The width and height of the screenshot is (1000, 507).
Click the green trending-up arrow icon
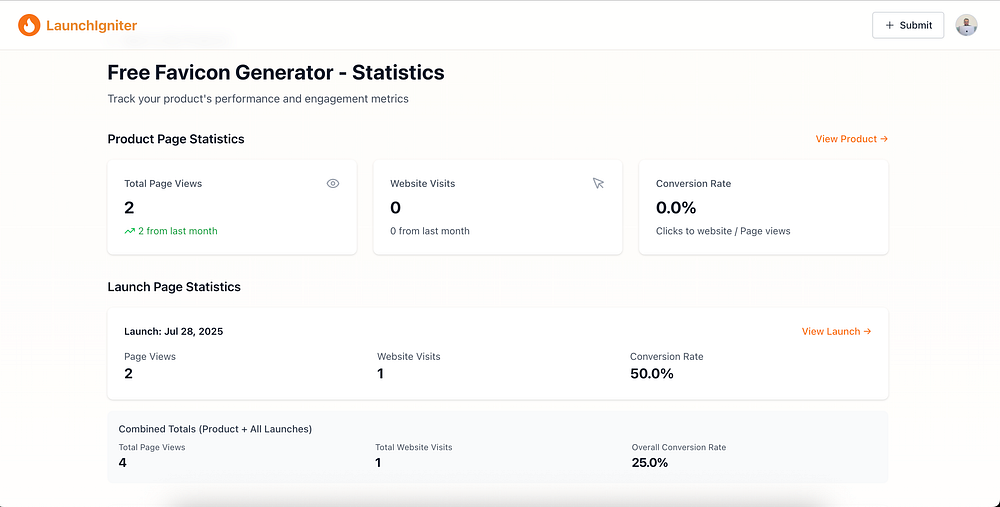click(129, 231)
